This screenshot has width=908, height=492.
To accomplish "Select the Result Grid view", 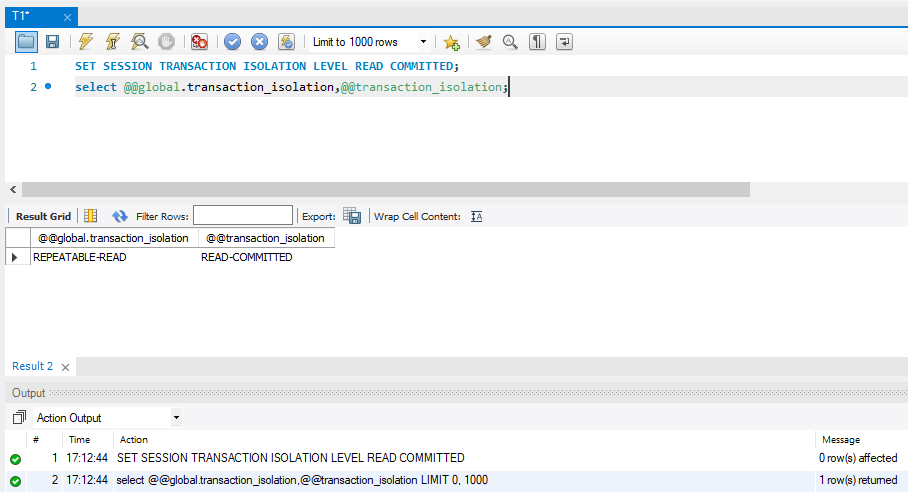I will (x=43, y=216).
